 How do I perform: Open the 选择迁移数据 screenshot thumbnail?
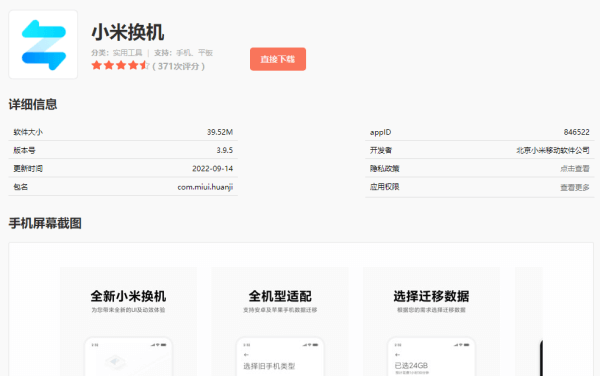[x=431, y=321]
